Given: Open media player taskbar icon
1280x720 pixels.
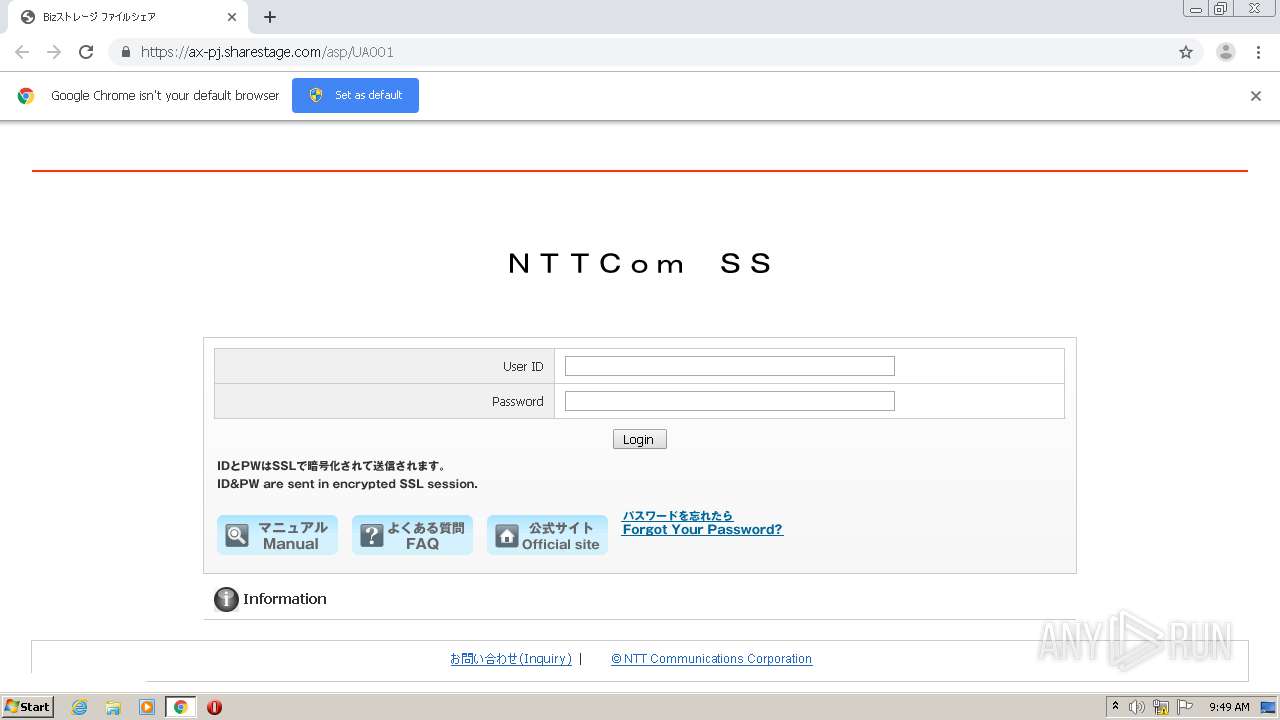Looking at the screenshot, I should [x=147, y=707].
